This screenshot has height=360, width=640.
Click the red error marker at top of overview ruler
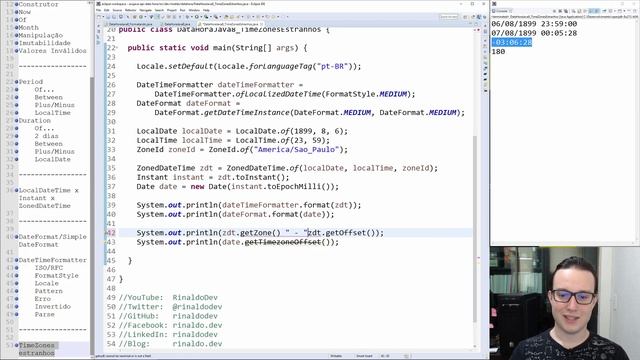(x=478, y=30)
